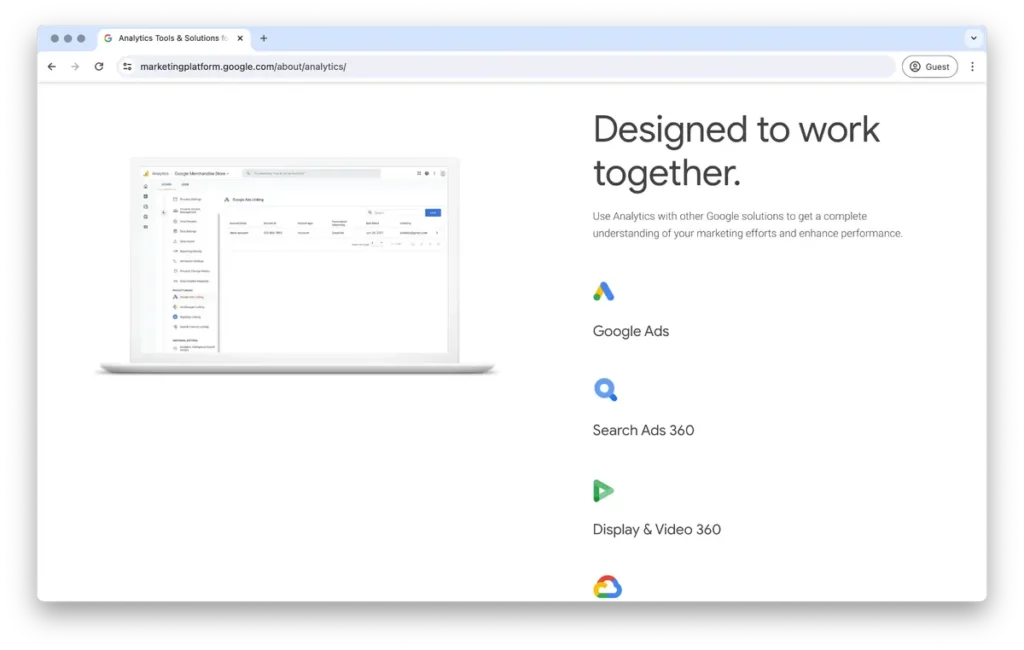Click the laptop Analytics screenshot image
The width and height of the screenshot is (1024, 650).
[295, 266]
